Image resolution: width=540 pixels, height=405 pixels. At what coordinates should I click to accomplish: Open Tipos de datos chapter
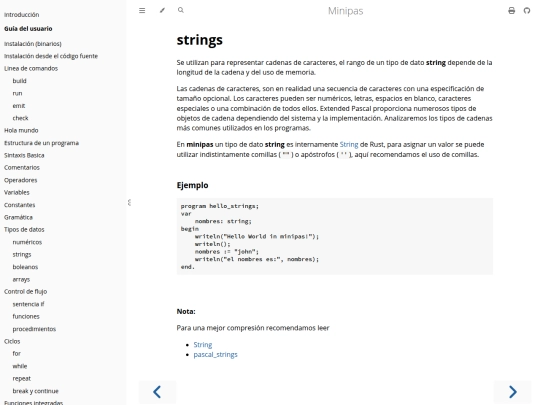[x=24, y=230]
